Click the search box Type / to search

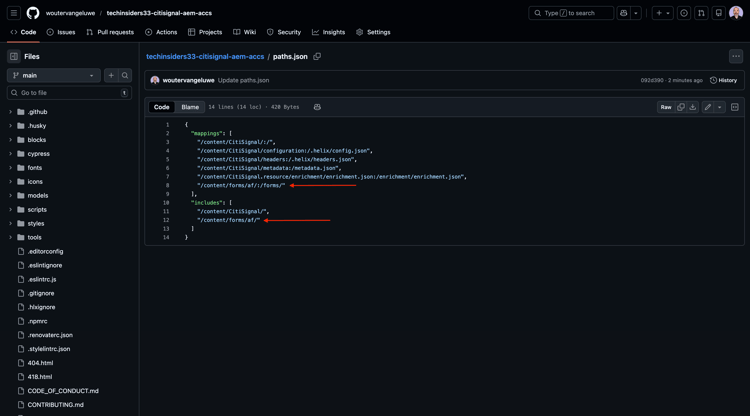(x=571, y=13)
